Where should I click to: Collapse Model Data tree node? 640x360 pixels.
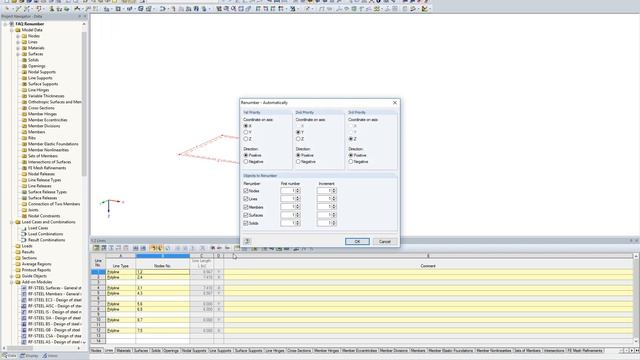11,30
